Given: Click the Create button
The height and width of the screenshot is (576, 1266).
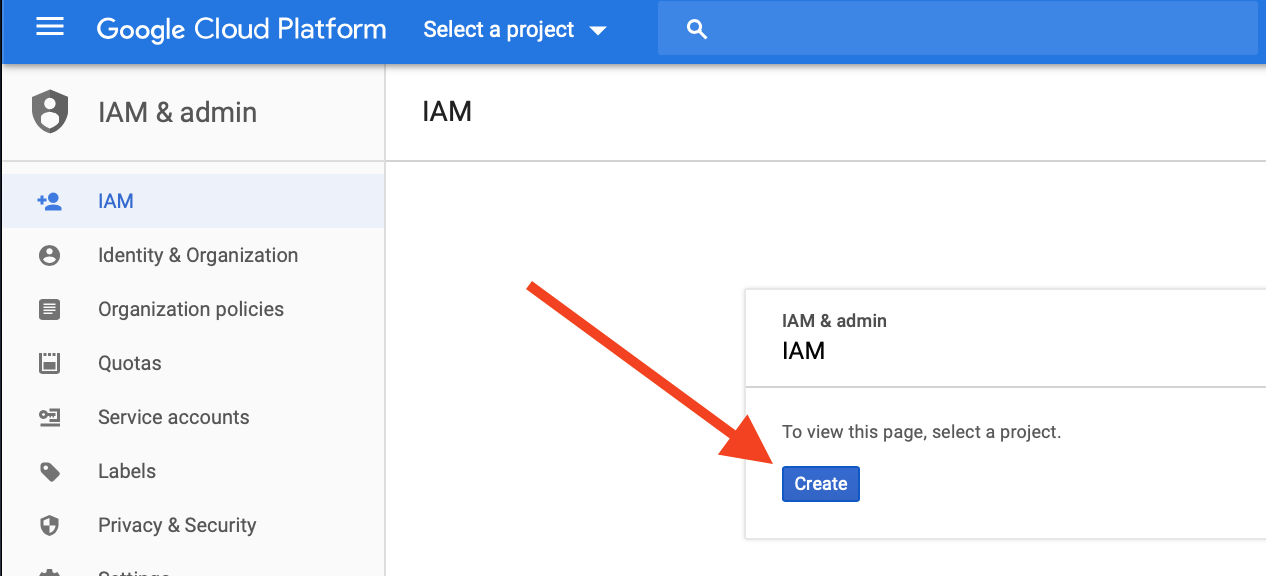Looking at the screenshot, I should pos(821,484).
